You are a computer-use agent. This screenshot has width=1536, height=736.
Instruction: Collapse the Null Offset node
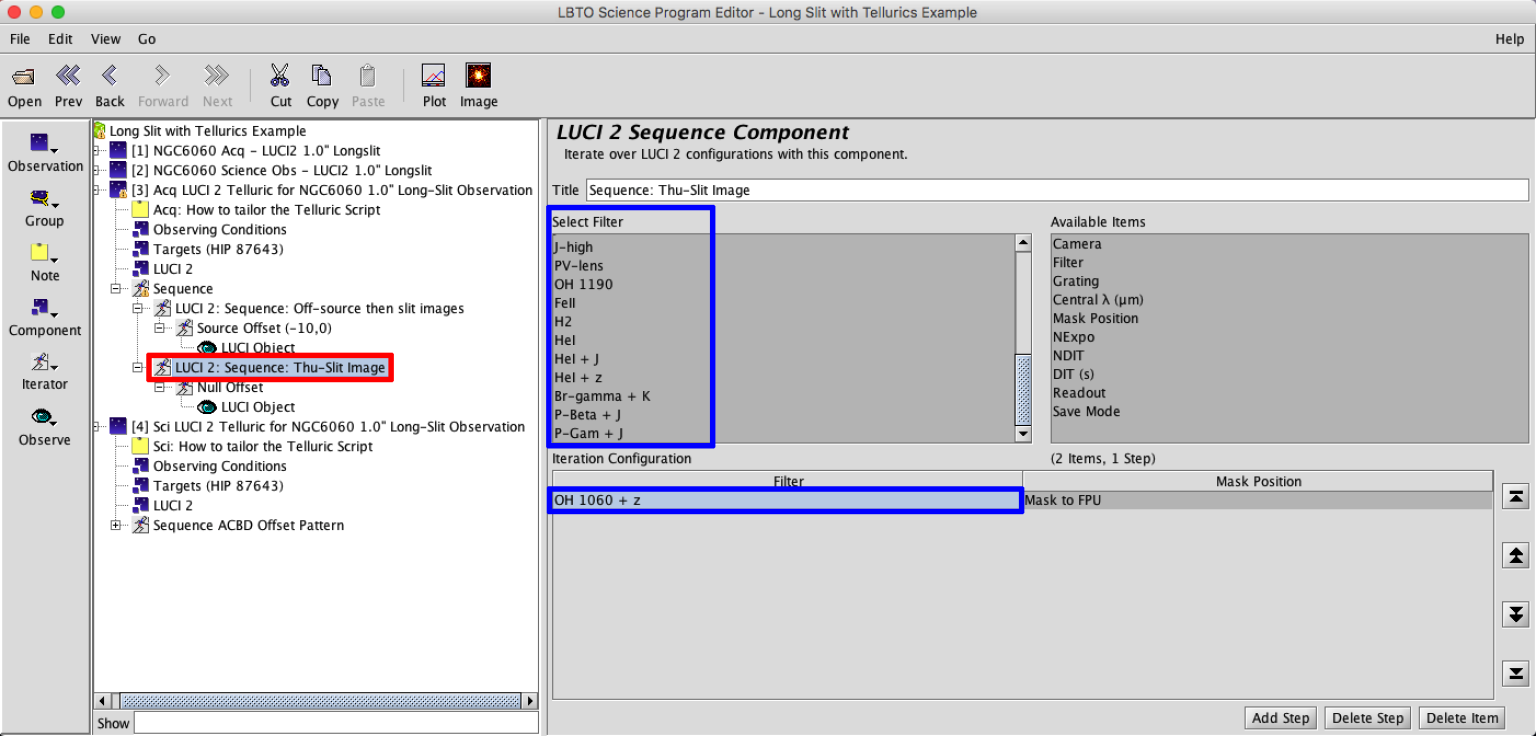coord(160,387)
